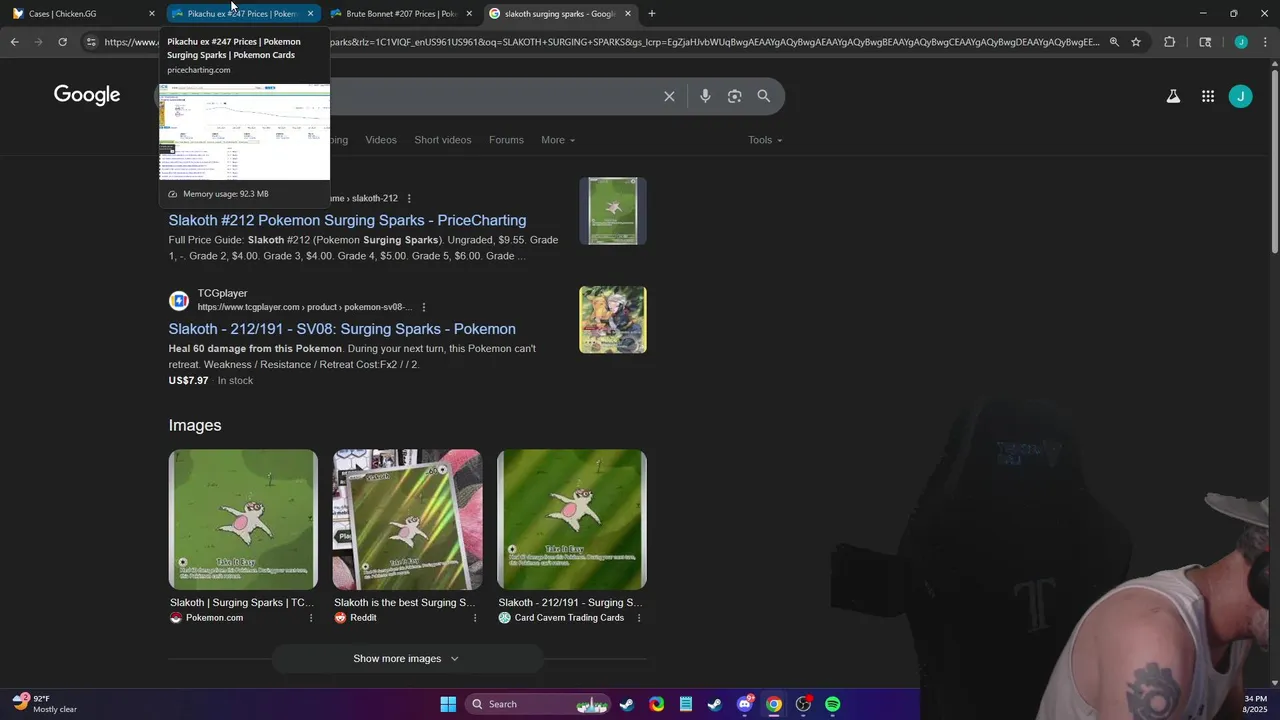Start a voice search with the microphone
Screen dimensions: 1280x720
pos(705,96)
